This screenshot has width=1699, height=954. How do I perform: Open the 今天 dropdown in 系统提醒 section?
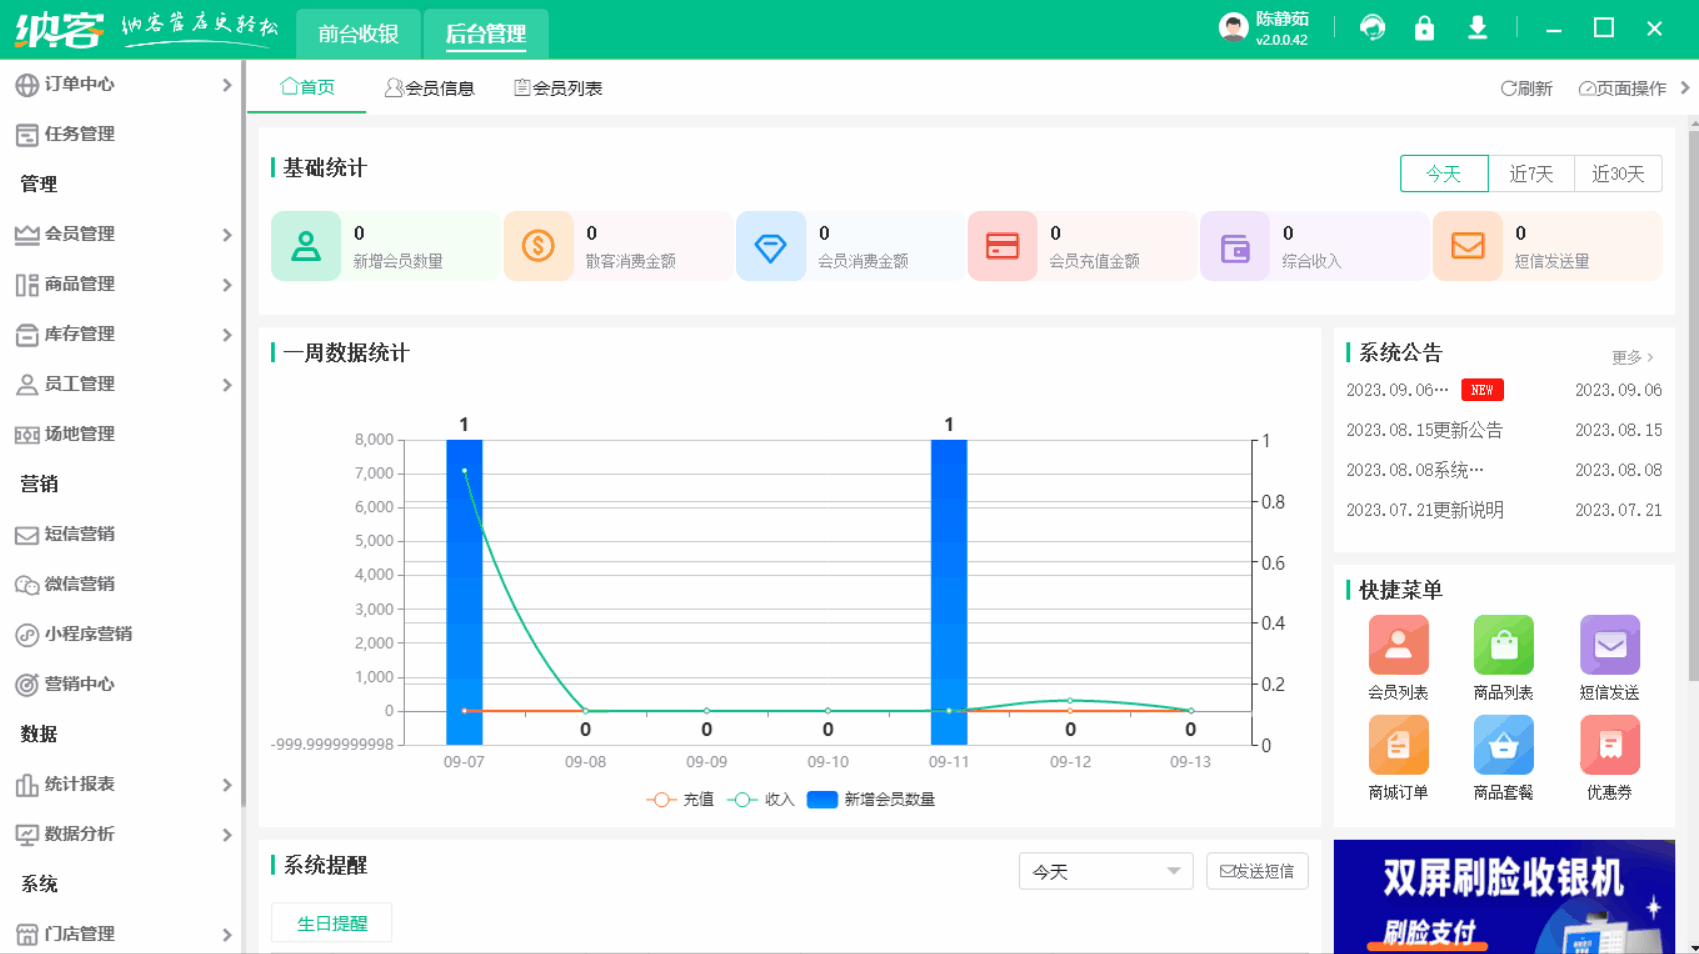(1105, 871)
